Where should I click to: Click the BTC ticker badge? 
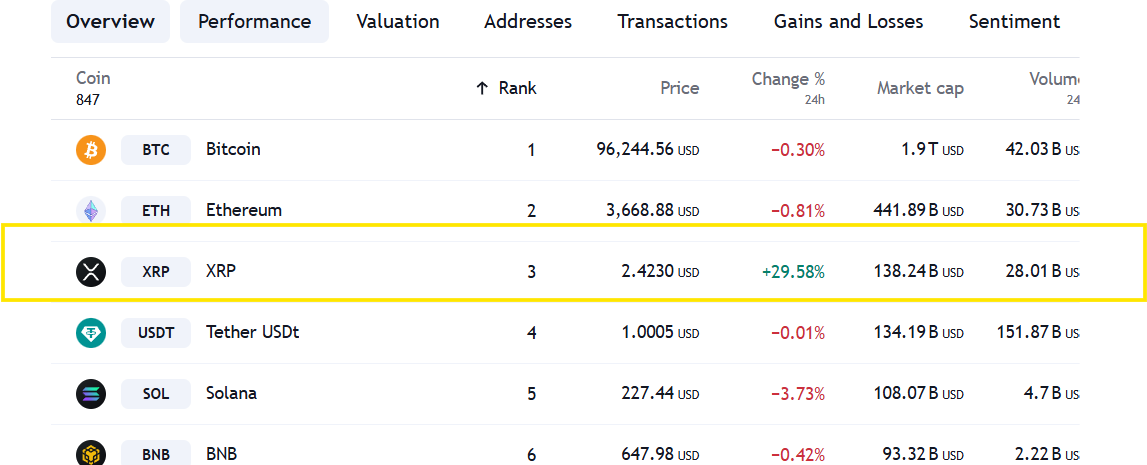pyautogui.click(x=156, y=150)
